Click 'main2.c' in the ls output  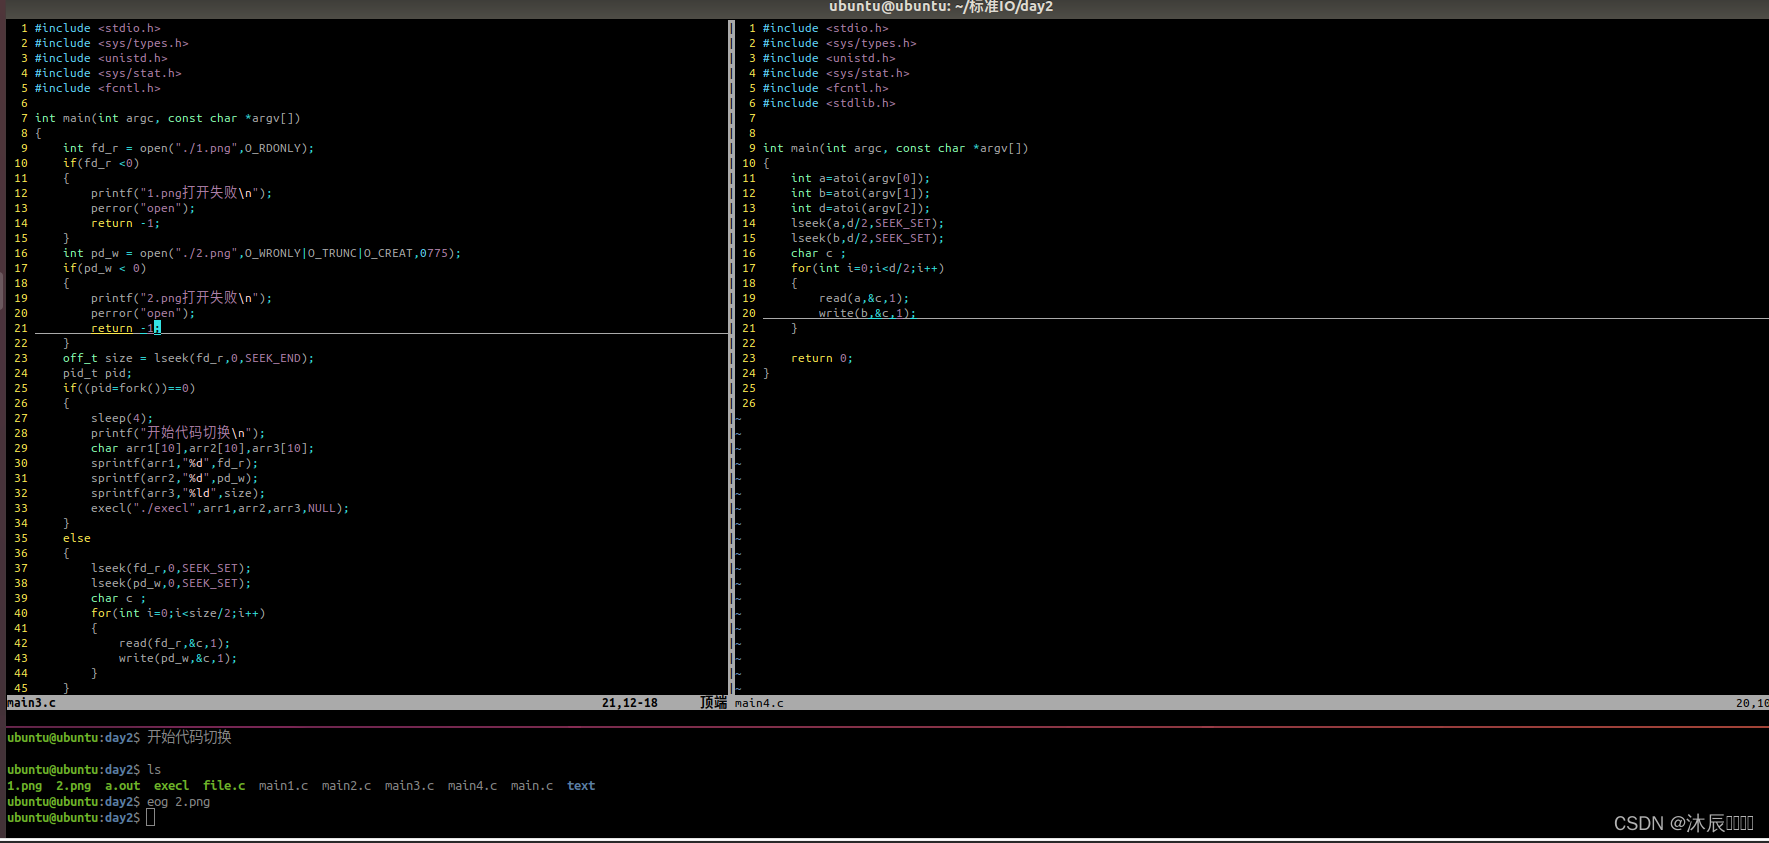click(346, 786)
